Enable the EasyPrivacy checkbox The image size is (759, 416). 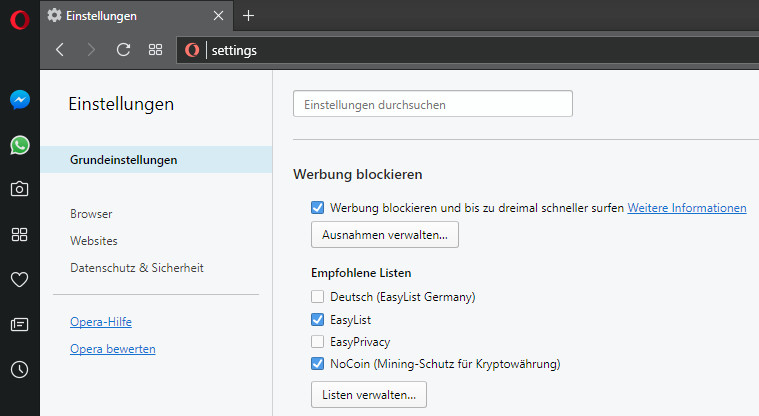318,342
